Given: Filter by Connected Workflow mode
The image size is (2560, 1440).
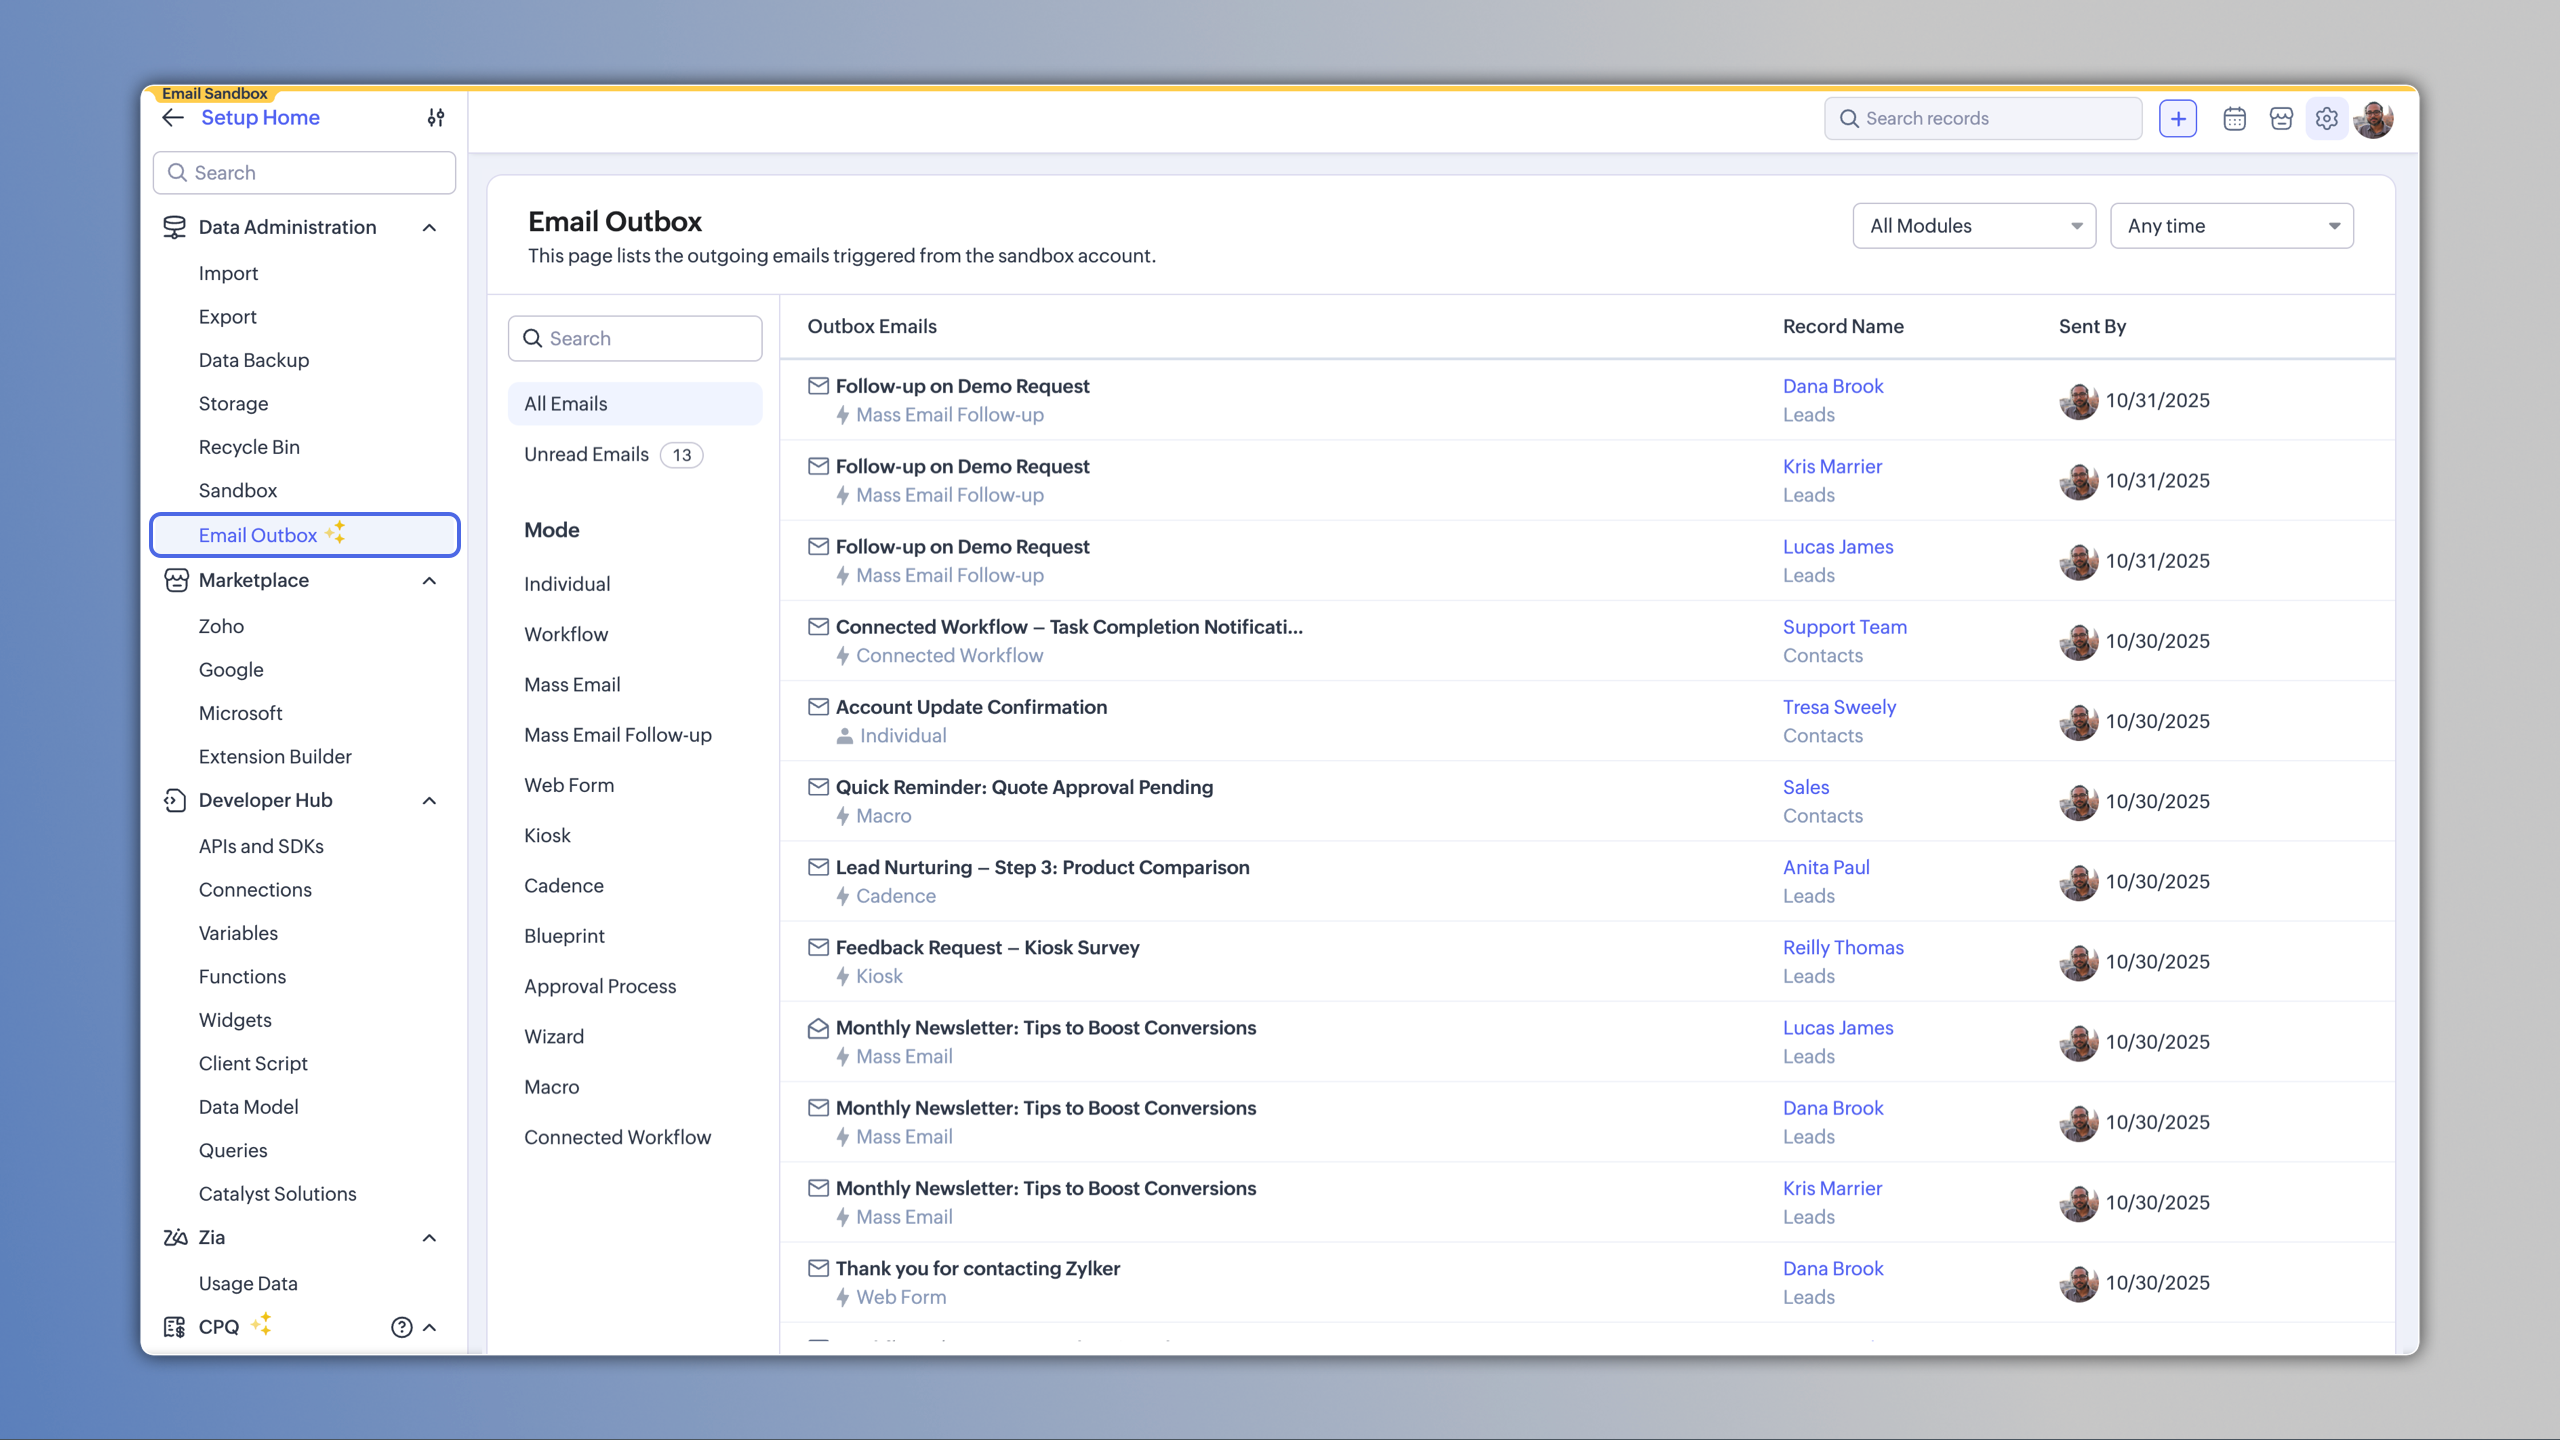Looking at the screenshot, I should (617, 1137).
